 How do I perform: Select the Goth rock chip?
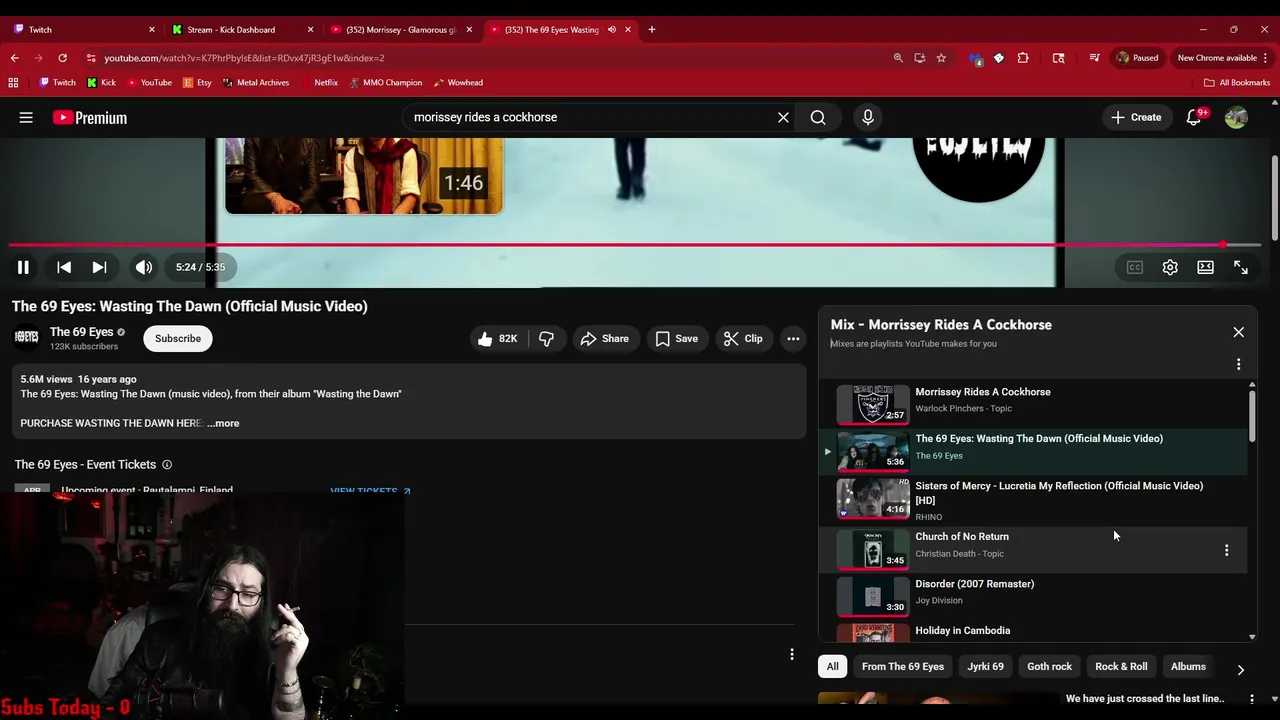(x=1049, y=667)
